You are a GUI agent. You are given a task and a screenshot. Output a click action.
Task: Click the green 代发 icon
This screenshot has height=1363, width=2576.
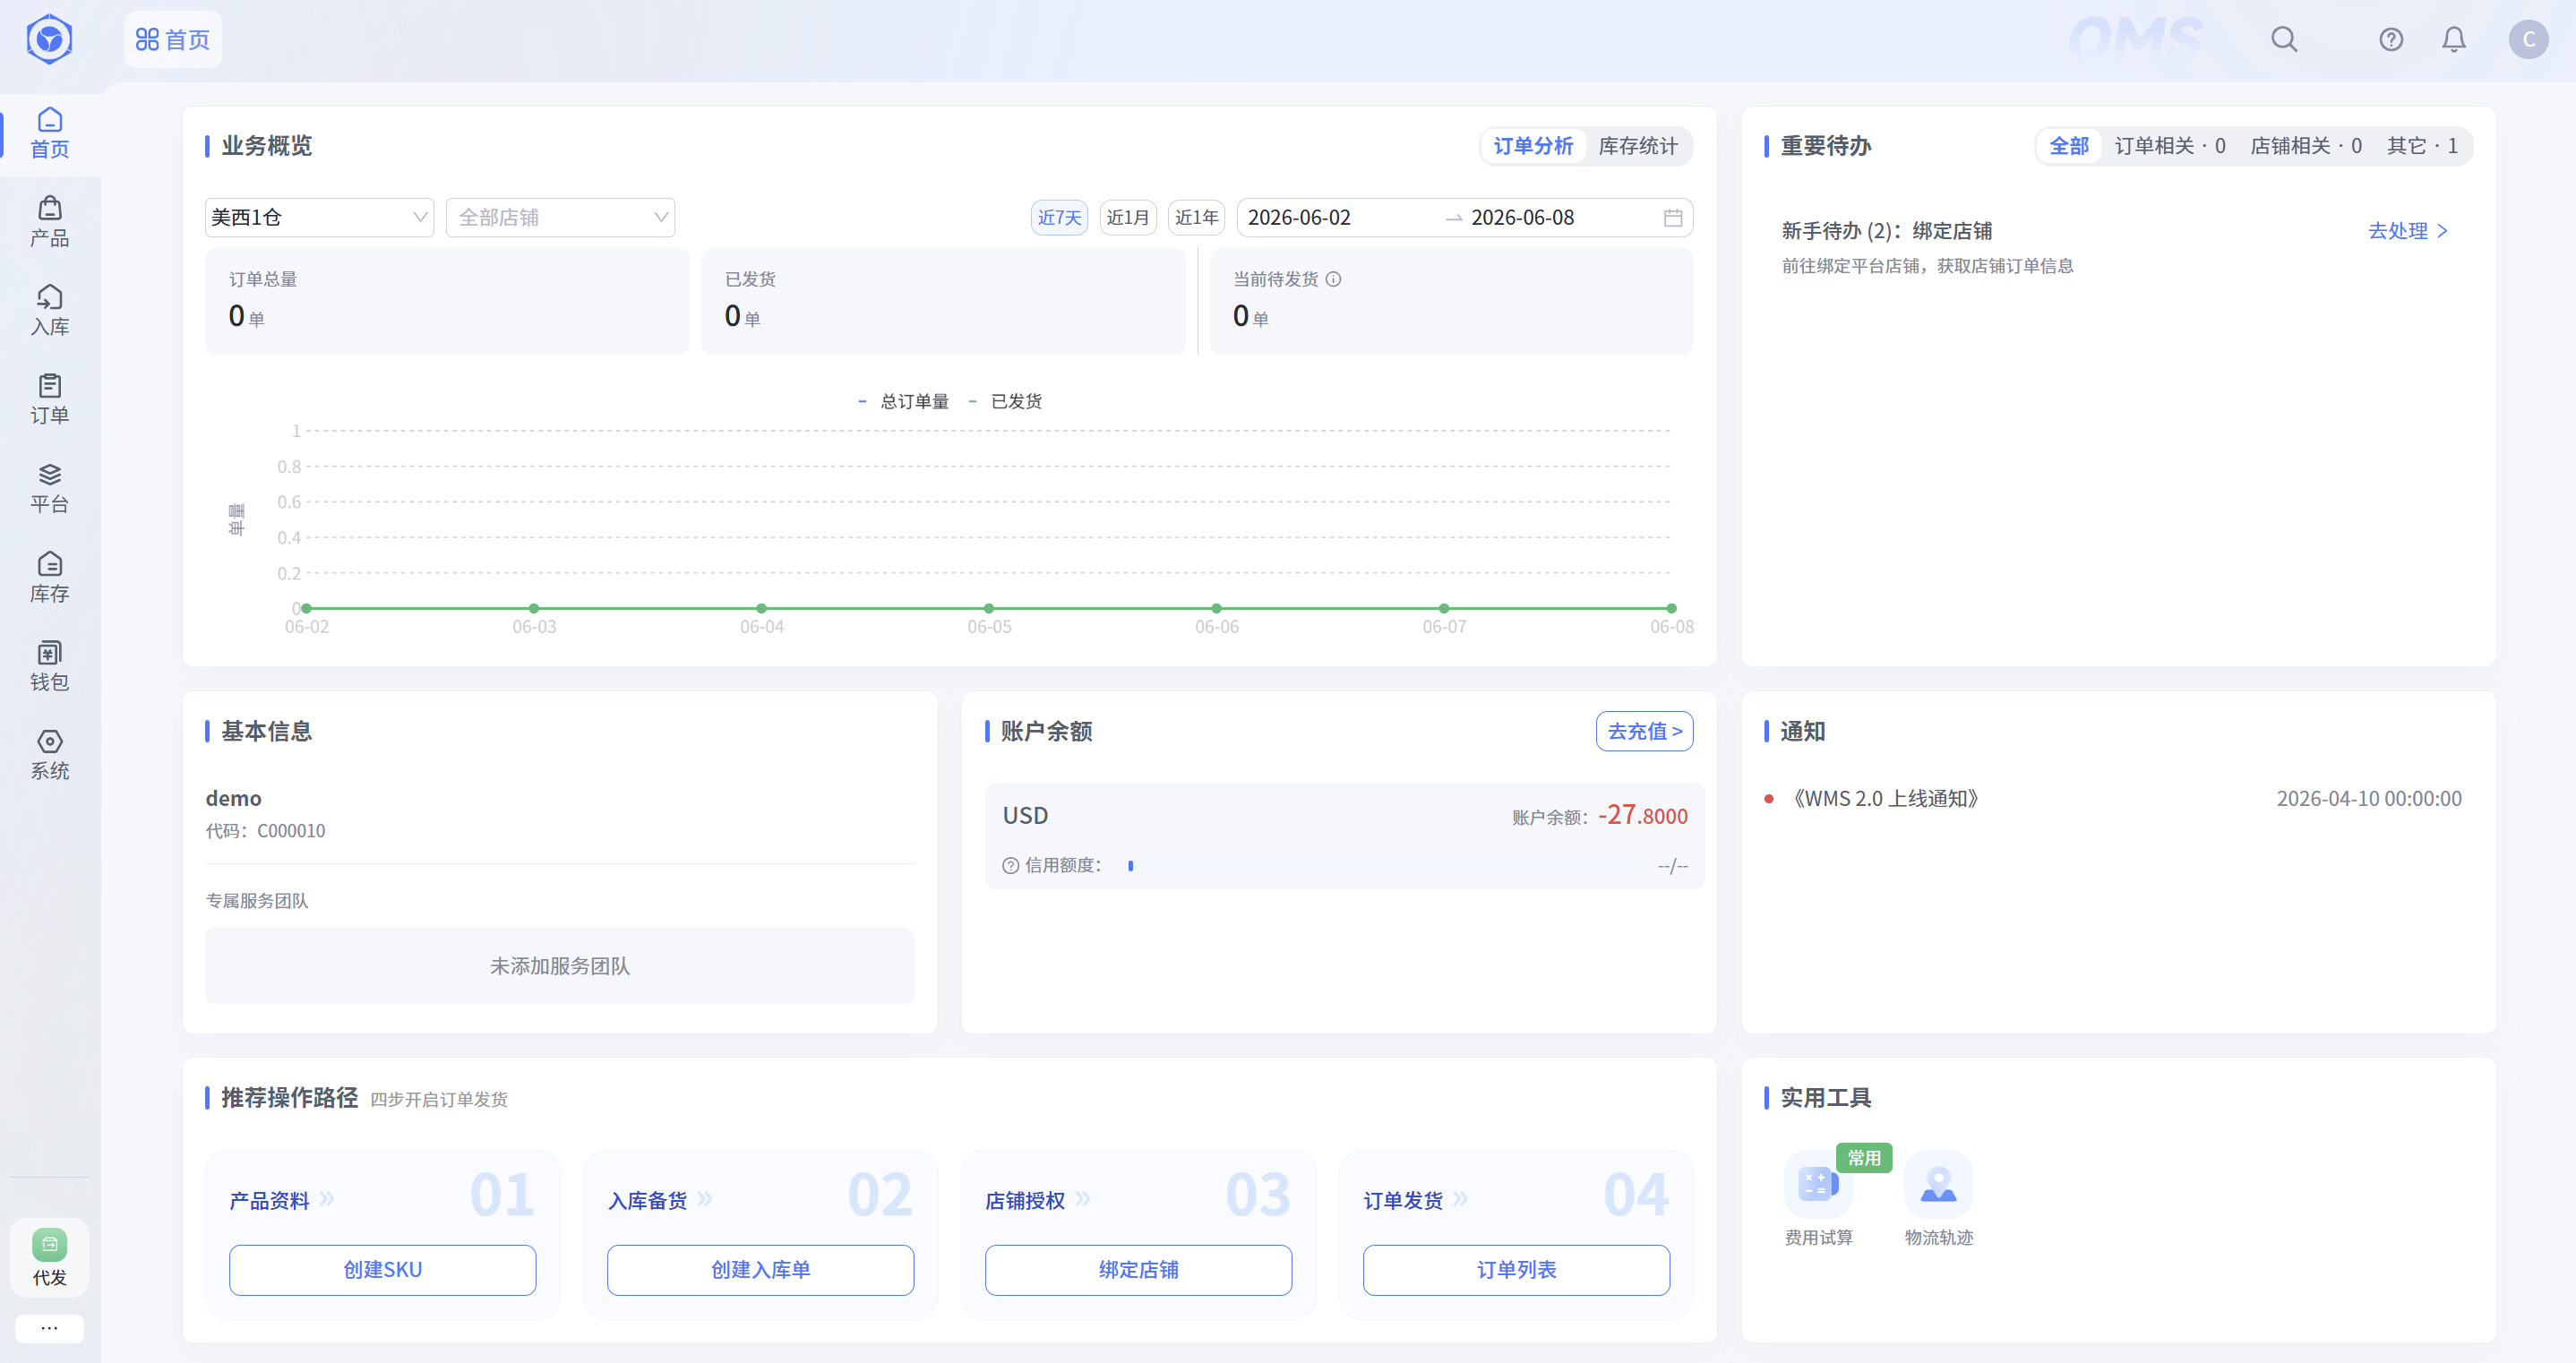[49, 1245]
